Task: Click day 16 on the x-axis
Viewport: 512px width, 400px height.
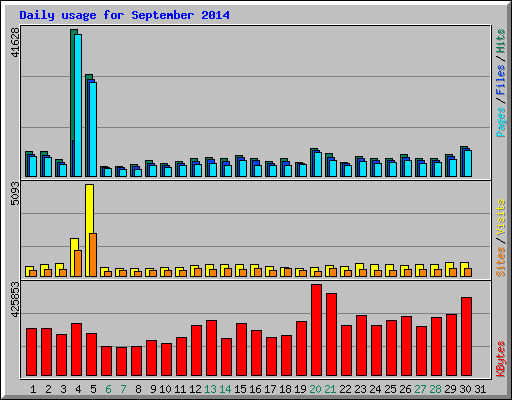Action: (255, 389)
